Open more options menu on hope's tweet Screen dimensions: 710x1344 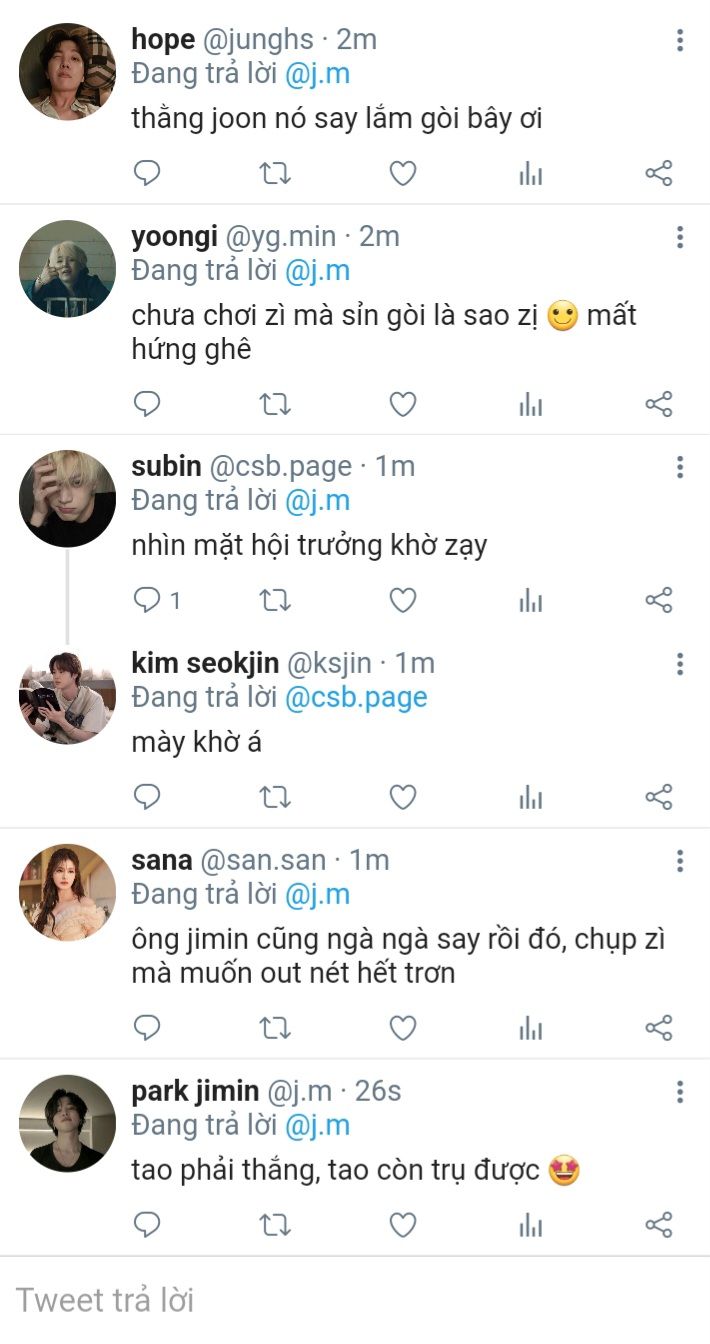tap(680, 40)
